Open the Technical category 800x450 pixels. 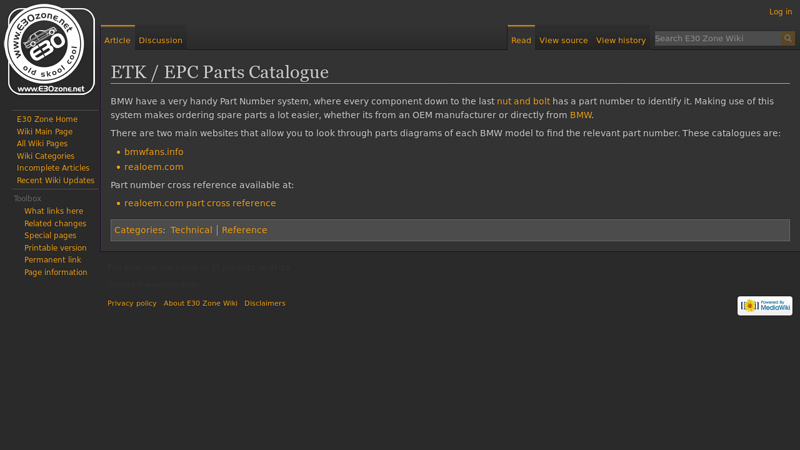(x=191, y=230)
